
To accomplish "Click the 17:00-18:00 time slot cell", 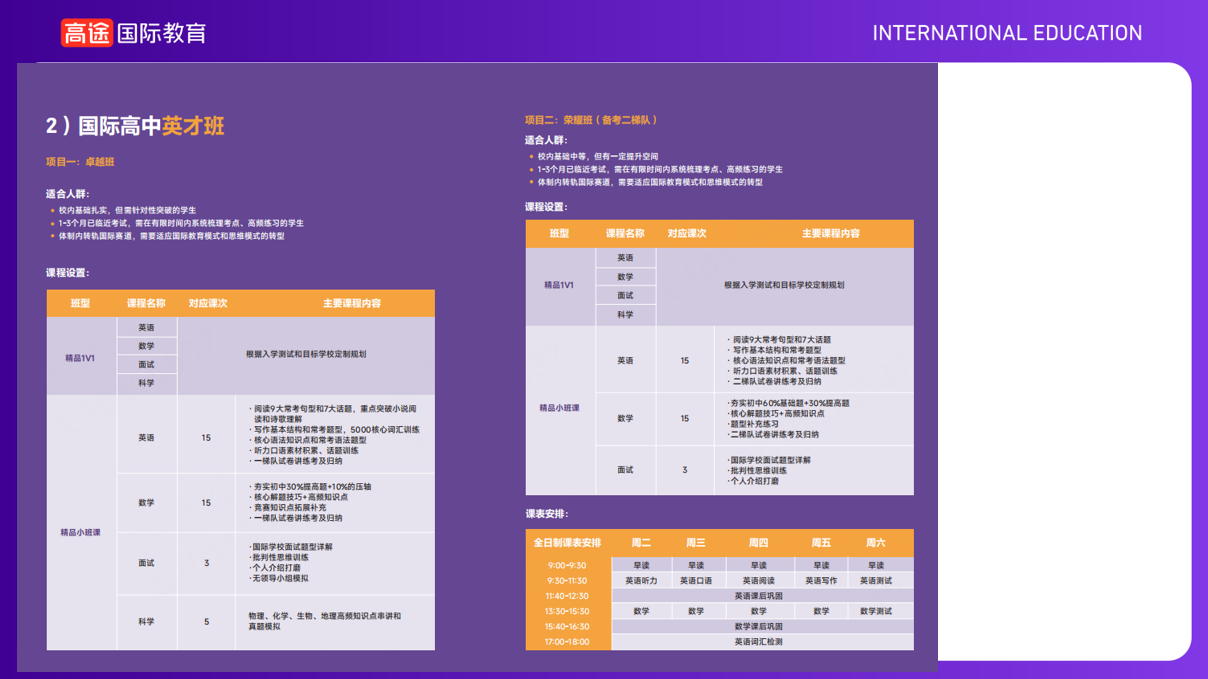I will pyautogui.click(x=567, y=642).
